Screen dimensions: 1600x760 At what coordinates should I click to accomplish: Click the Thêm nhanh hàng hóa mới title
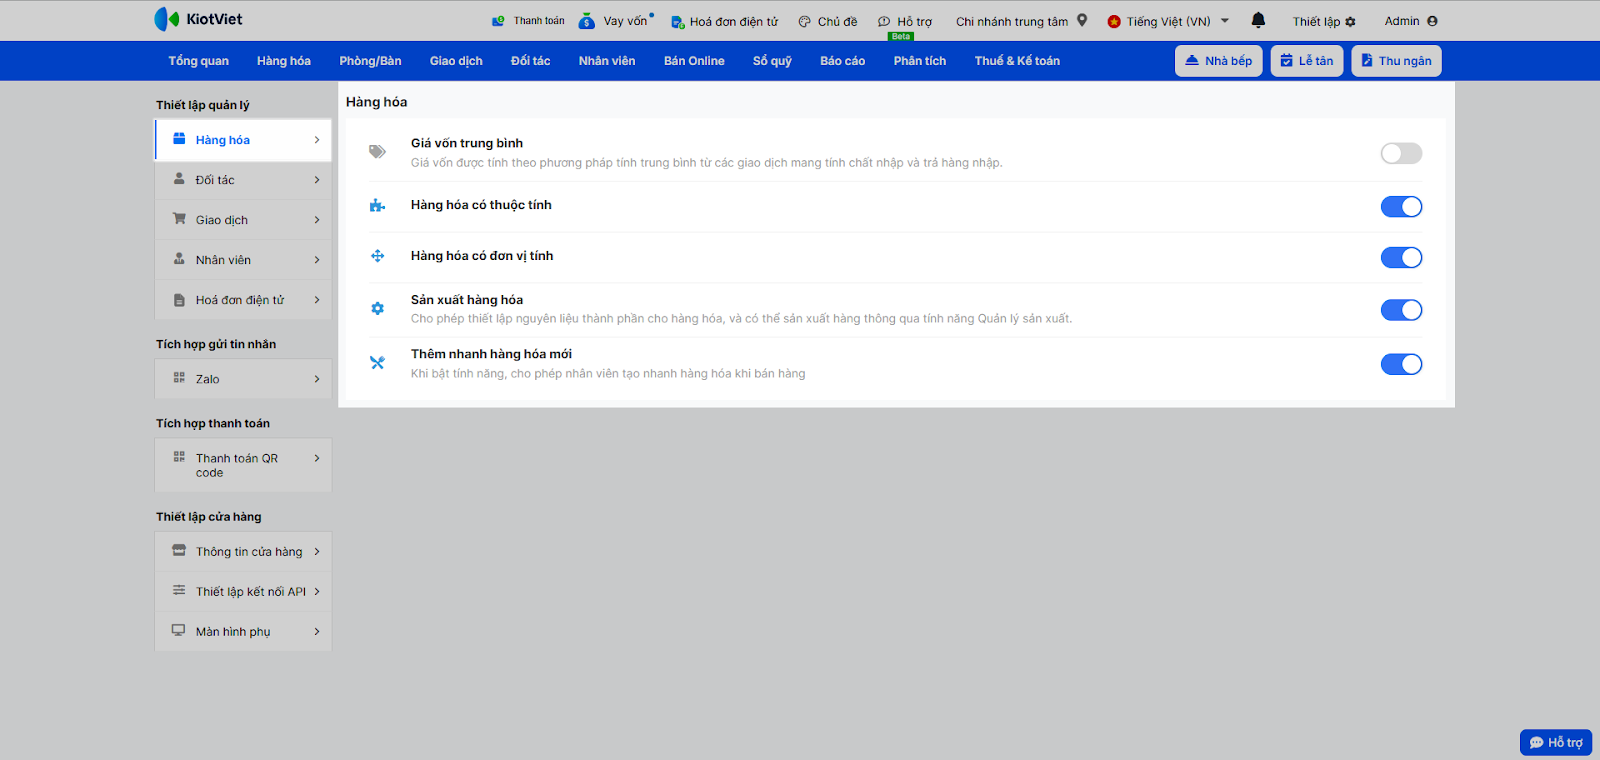coord(491,354)
